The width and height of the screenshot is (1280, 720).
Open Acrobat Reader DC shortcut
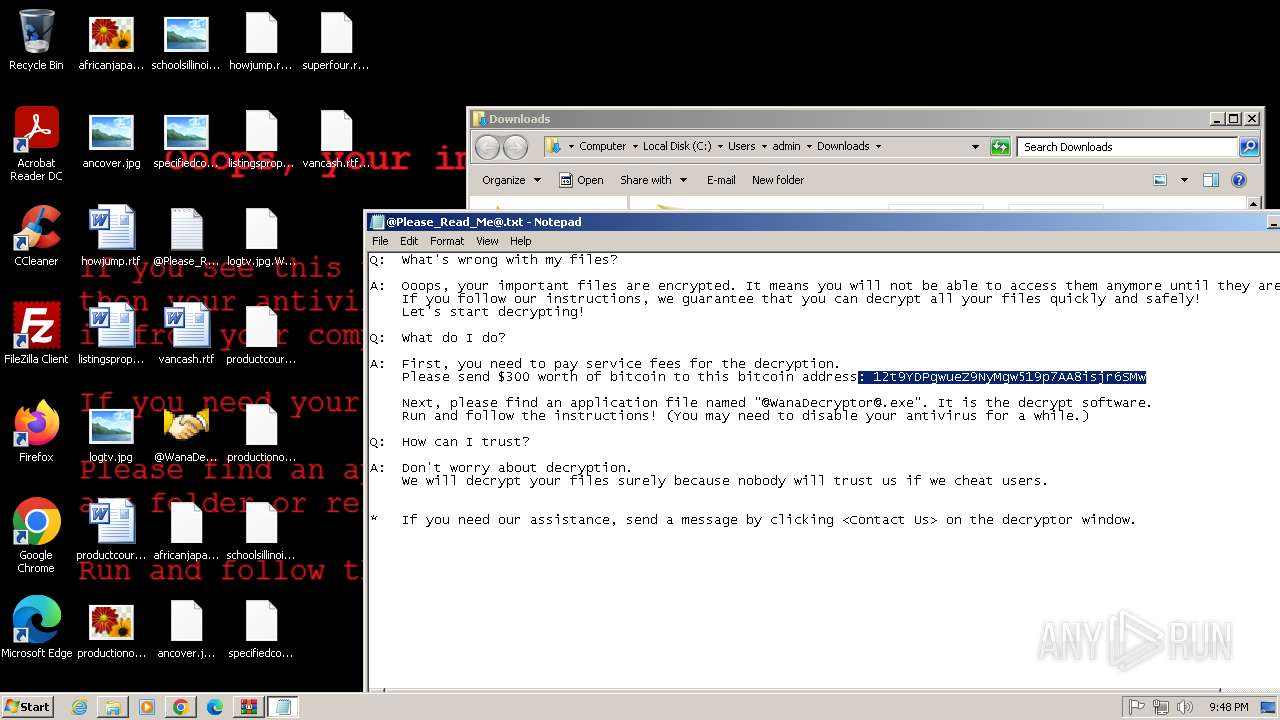[36, 144]
